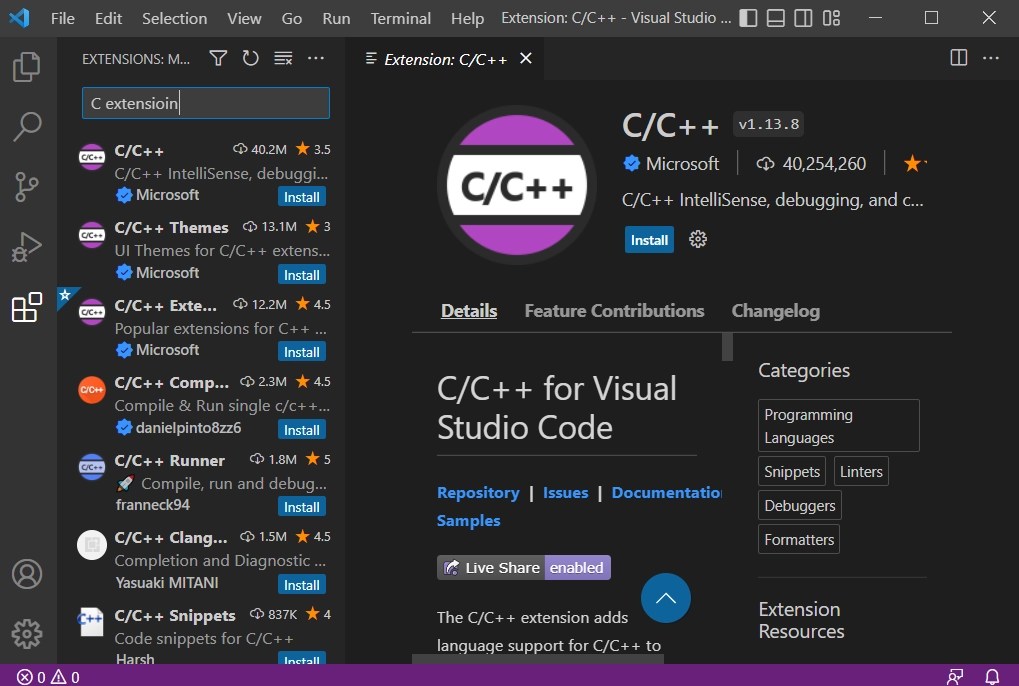Image resolution: width=1019 pixels, height=686 pixels.
Task: Open editor more actions ellipsis
Action: [x=990, y=58]
